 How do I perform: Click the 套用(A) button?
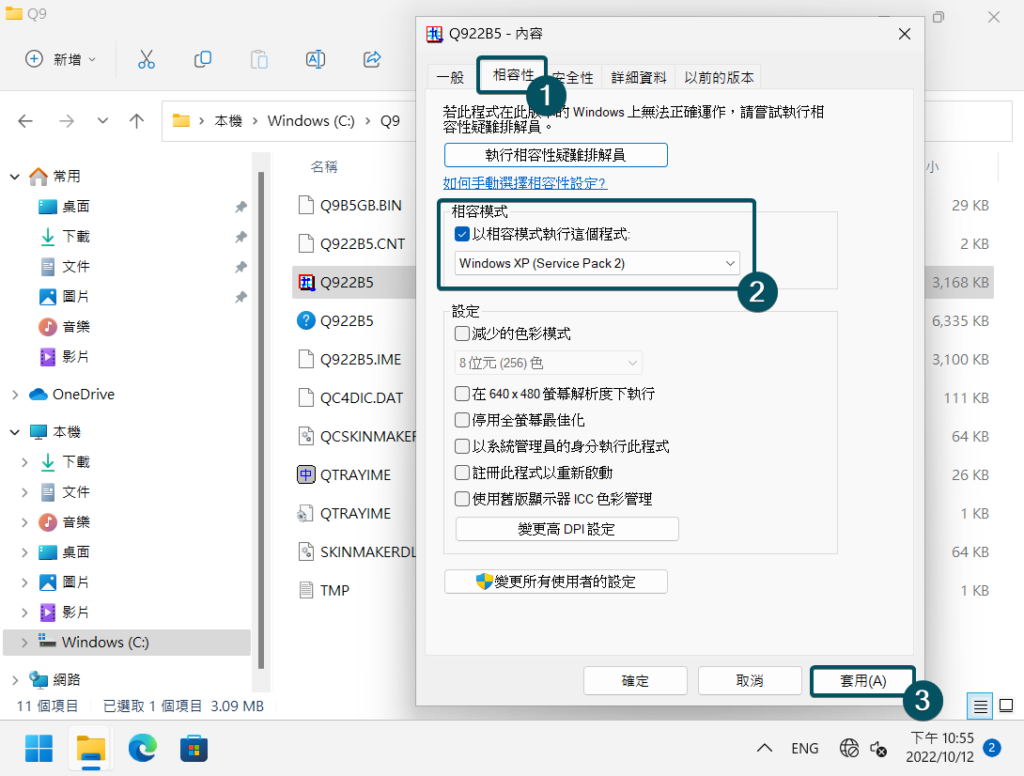[863, 681]
